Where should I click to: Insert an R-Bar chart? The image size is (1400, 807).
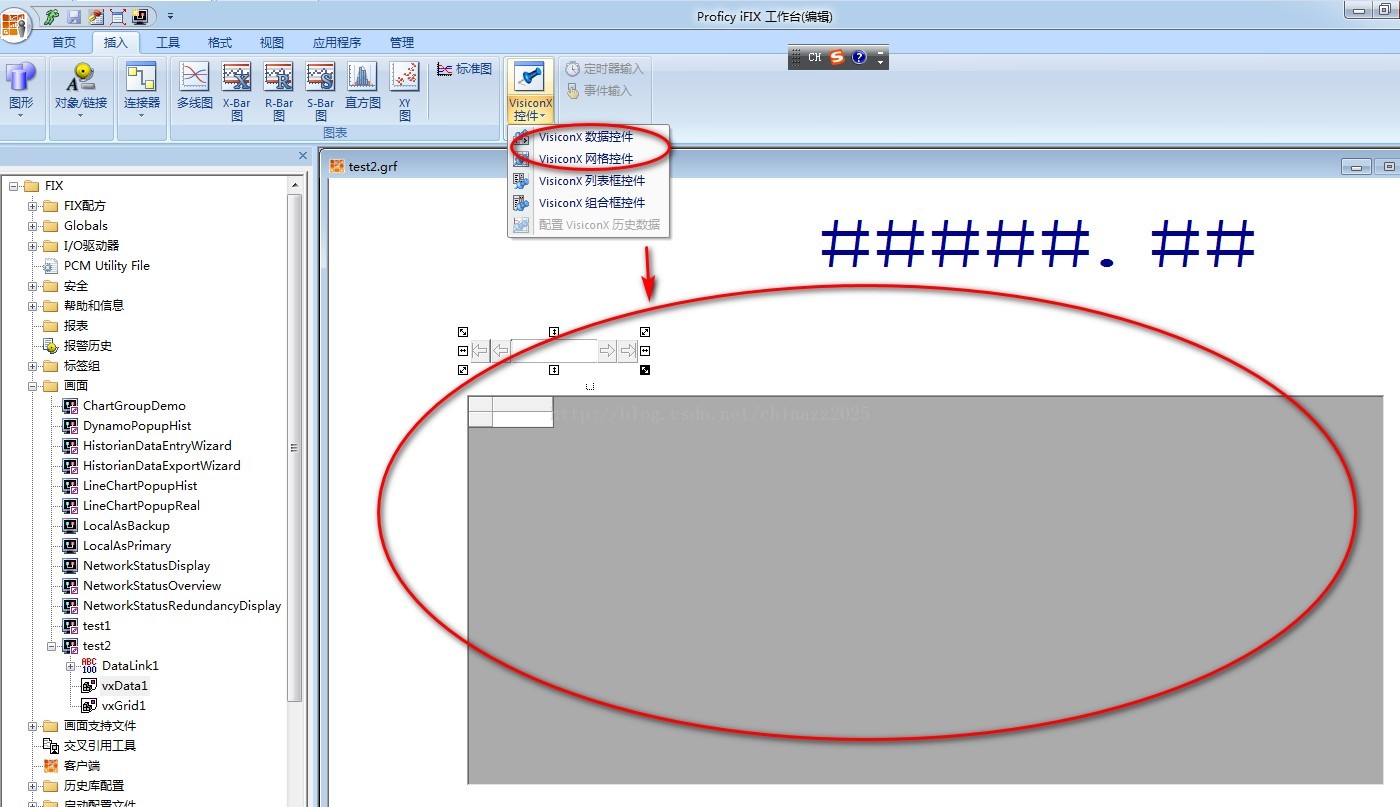[279, 91]
